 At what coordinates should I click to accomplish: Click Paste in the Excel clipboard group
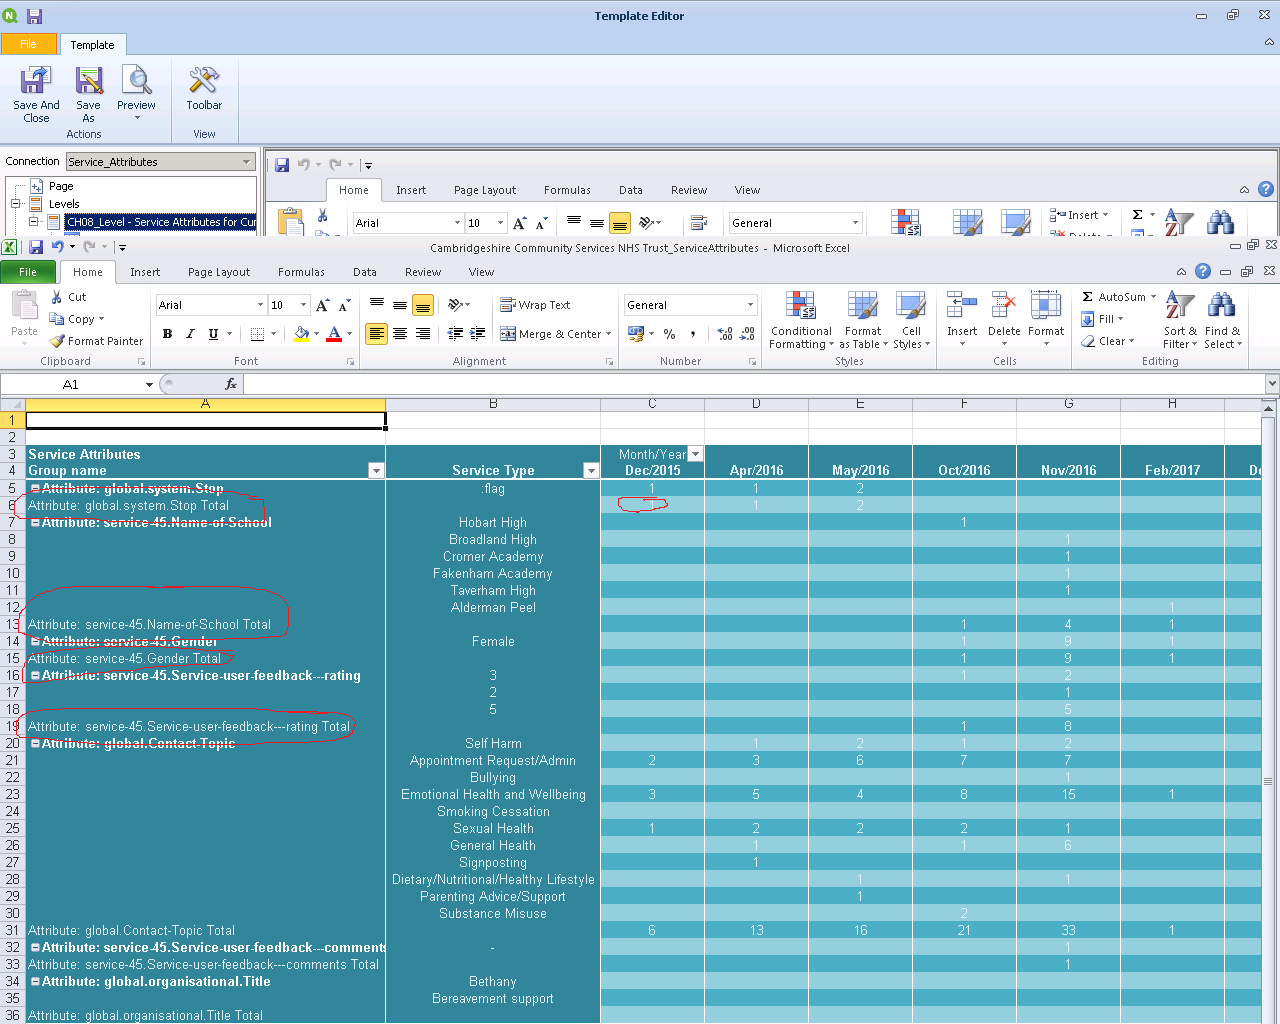tap(24, 317)
